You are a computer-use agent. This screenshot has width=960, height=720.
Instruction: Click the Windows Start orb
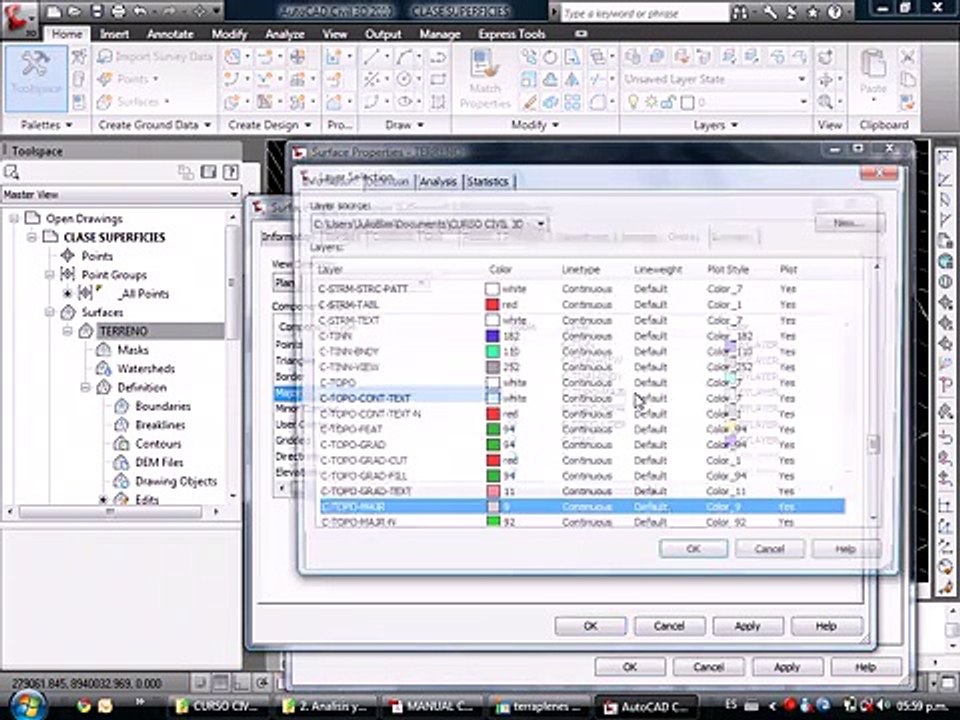coord(26,705)
